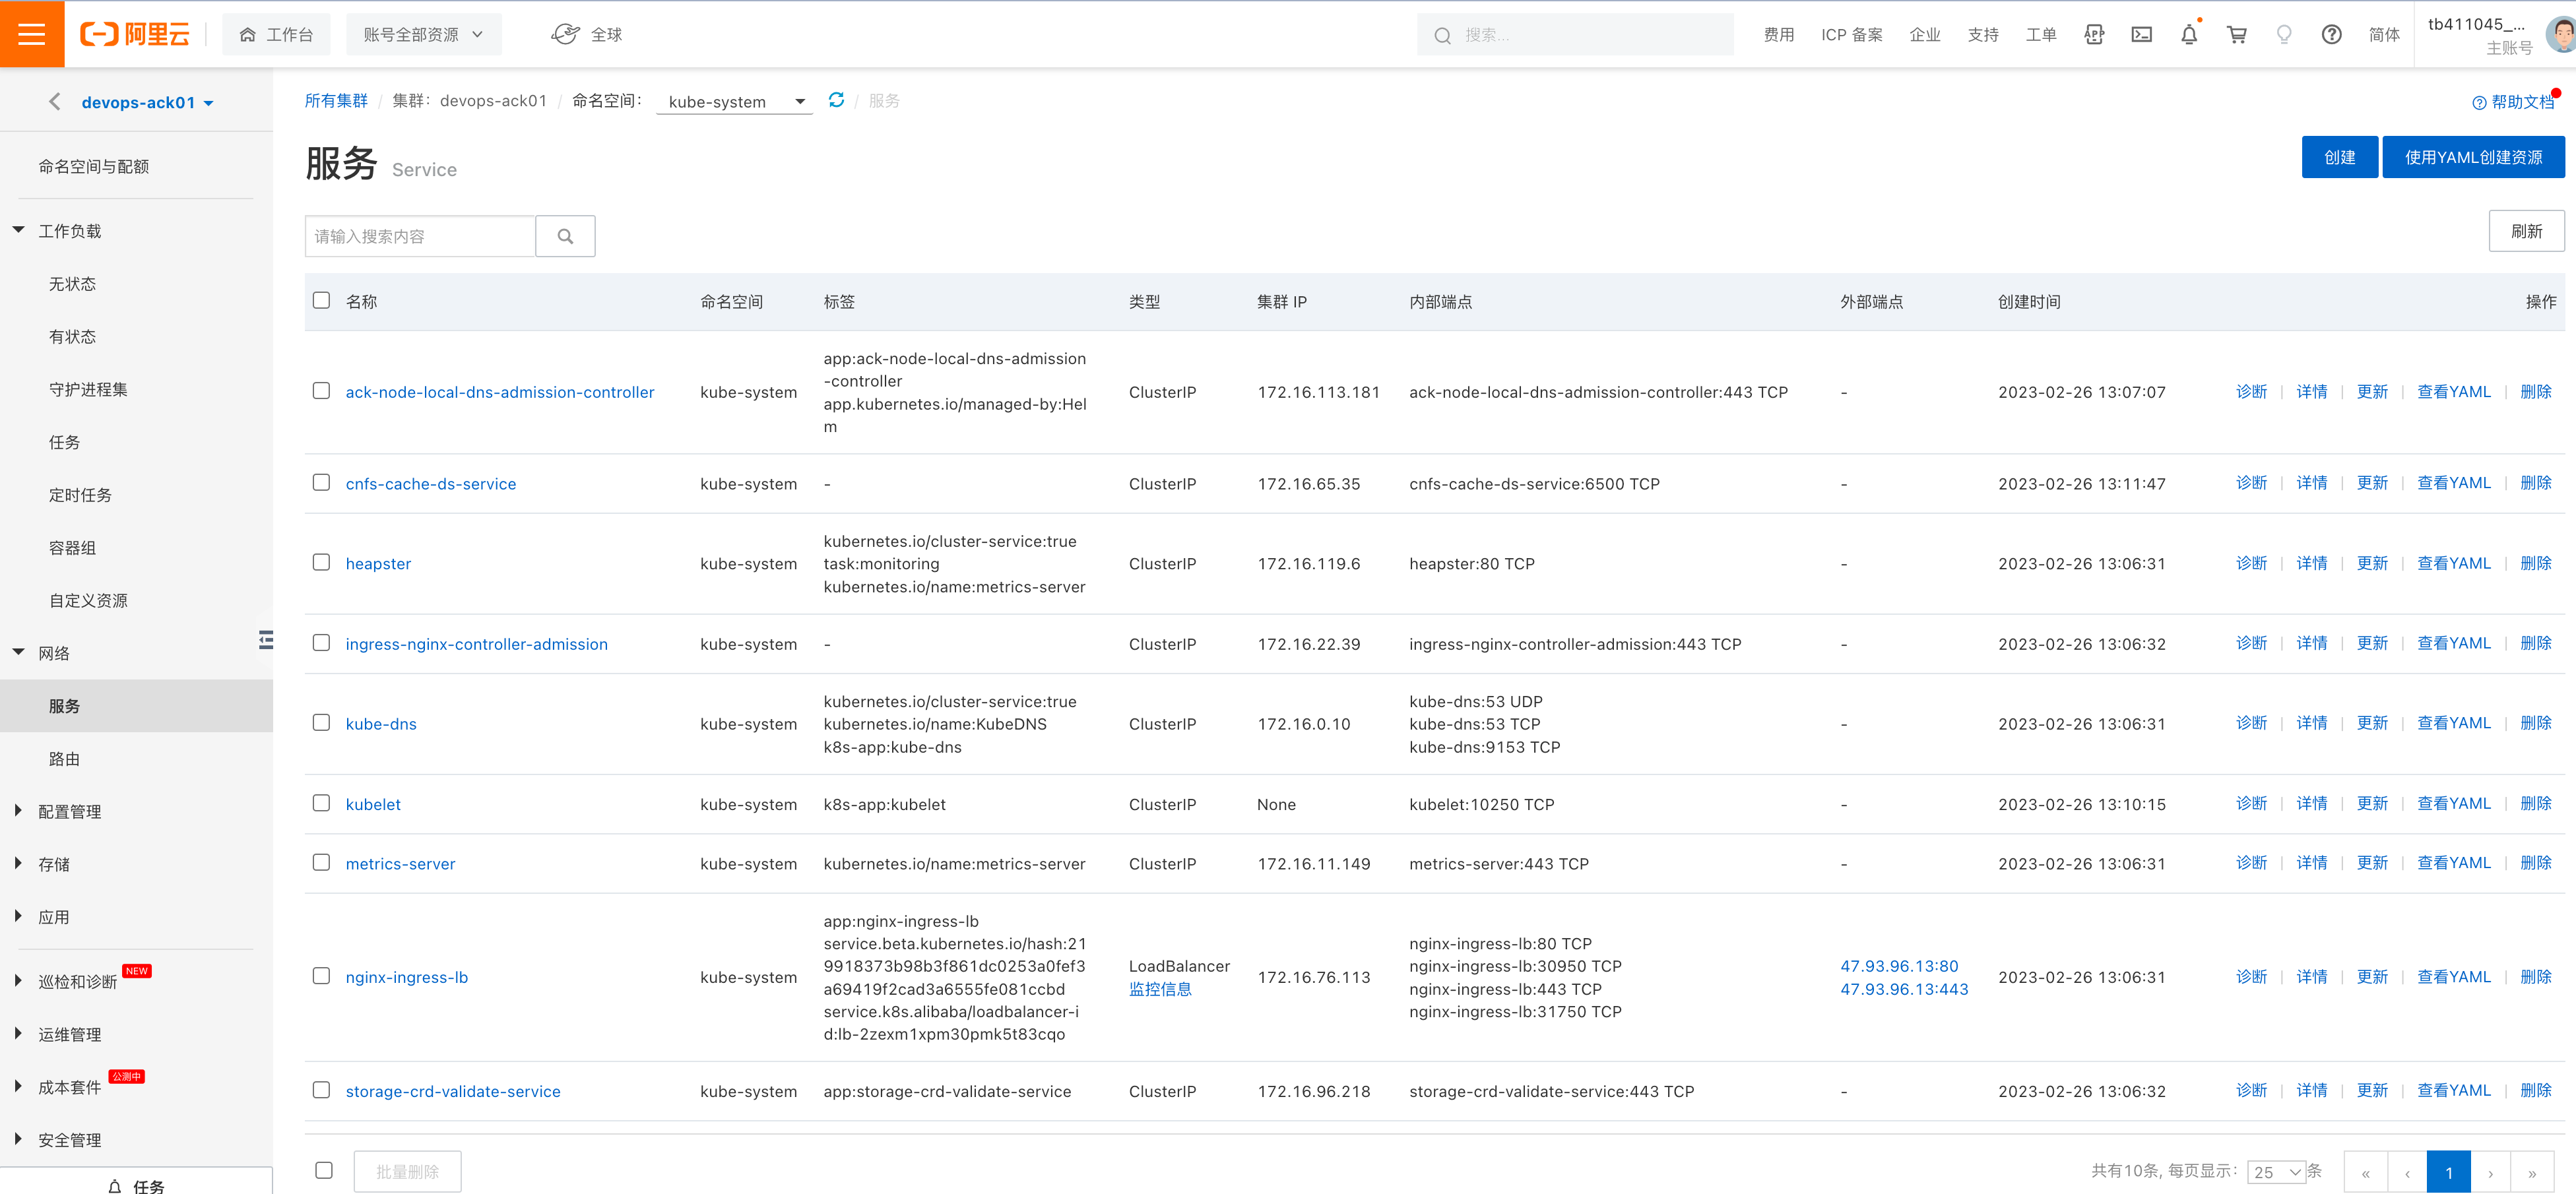Collapse the sidebar using handle icon

265,640
